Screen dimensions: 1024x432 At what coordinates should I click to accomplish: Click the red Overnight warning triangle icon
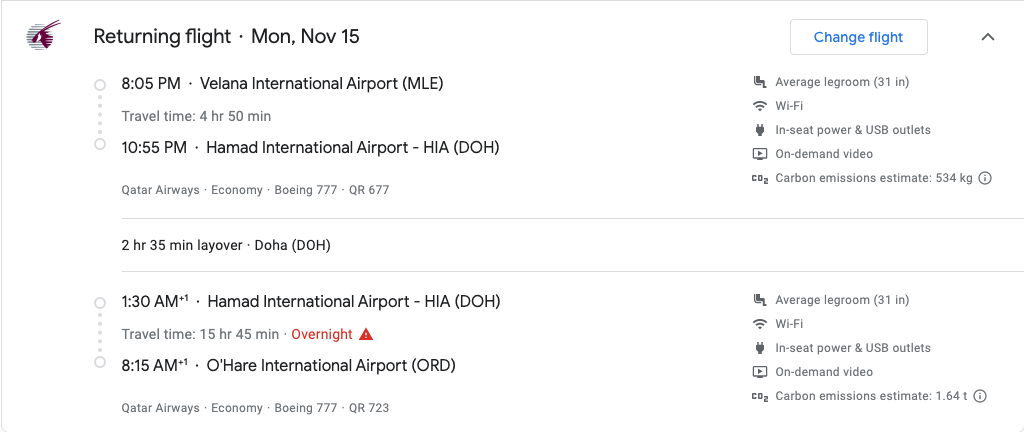tap(366, 334)
